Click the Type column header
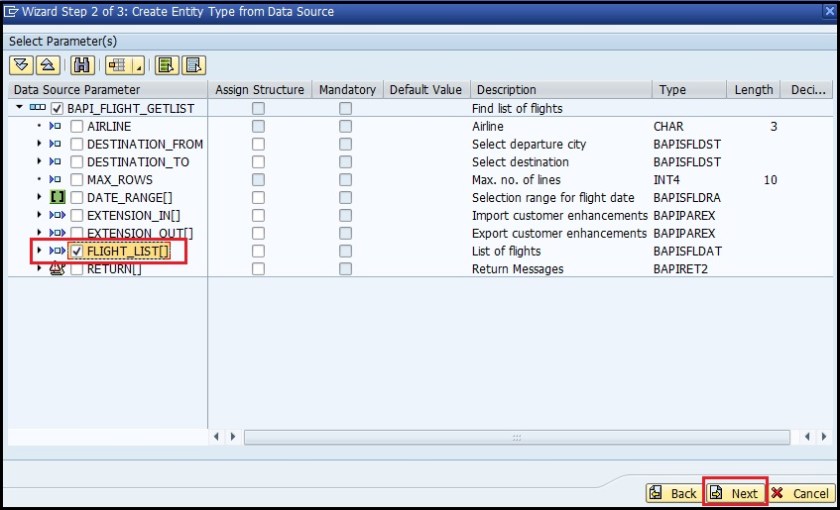The image size is (840, 510). (x=689, y=89)
